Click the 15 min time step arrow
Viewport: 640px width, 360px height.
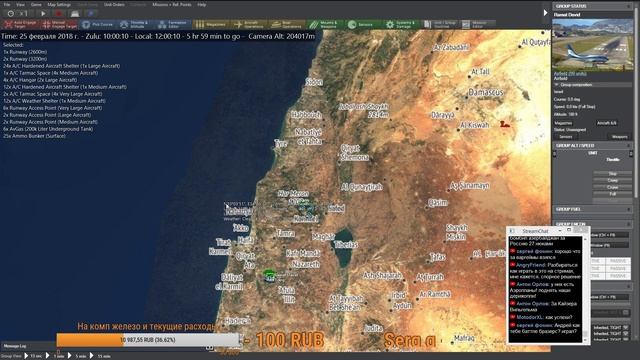click(92, 356)
